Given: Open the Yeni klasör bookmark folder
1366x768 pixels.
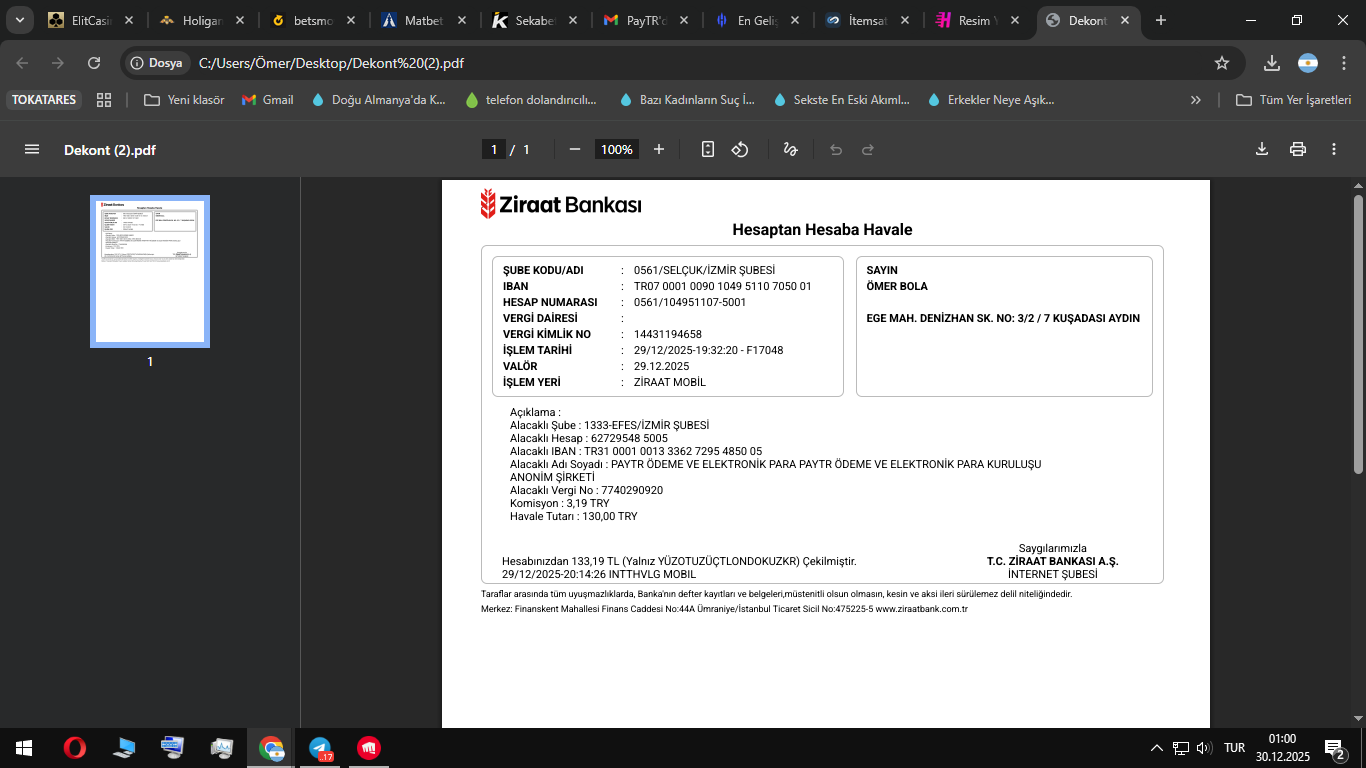Looking at the screenshot, I should pyautogui.click(x=184, y=100).
